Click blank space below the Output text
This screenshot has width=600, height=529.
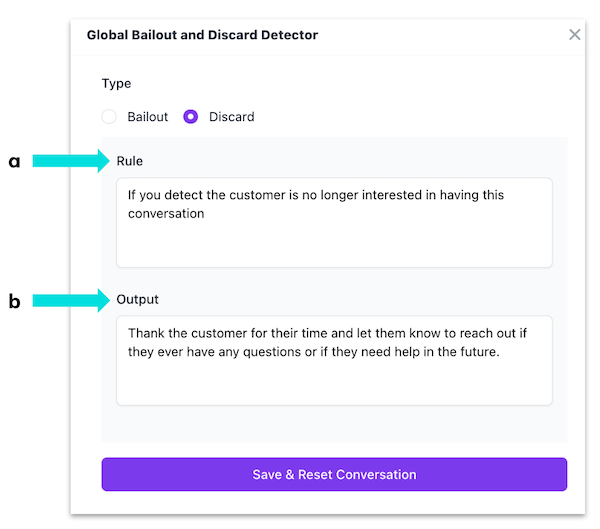pyautogui.click(x=334, y=385)
